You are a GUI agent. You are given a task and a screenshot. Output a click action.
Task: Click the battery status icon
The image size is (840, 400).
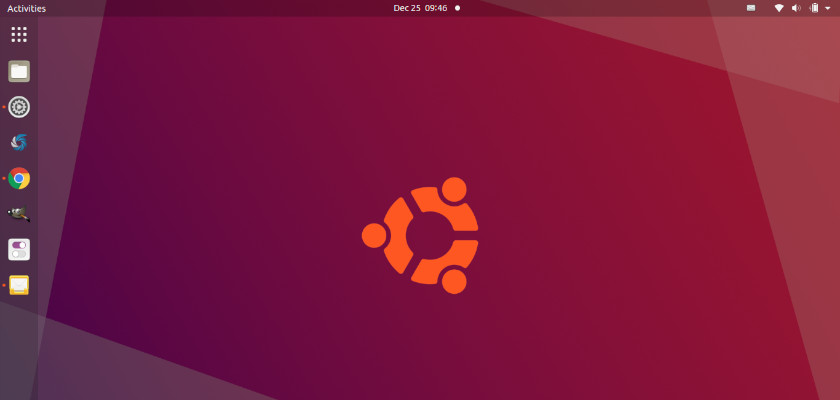coord(814,8)
